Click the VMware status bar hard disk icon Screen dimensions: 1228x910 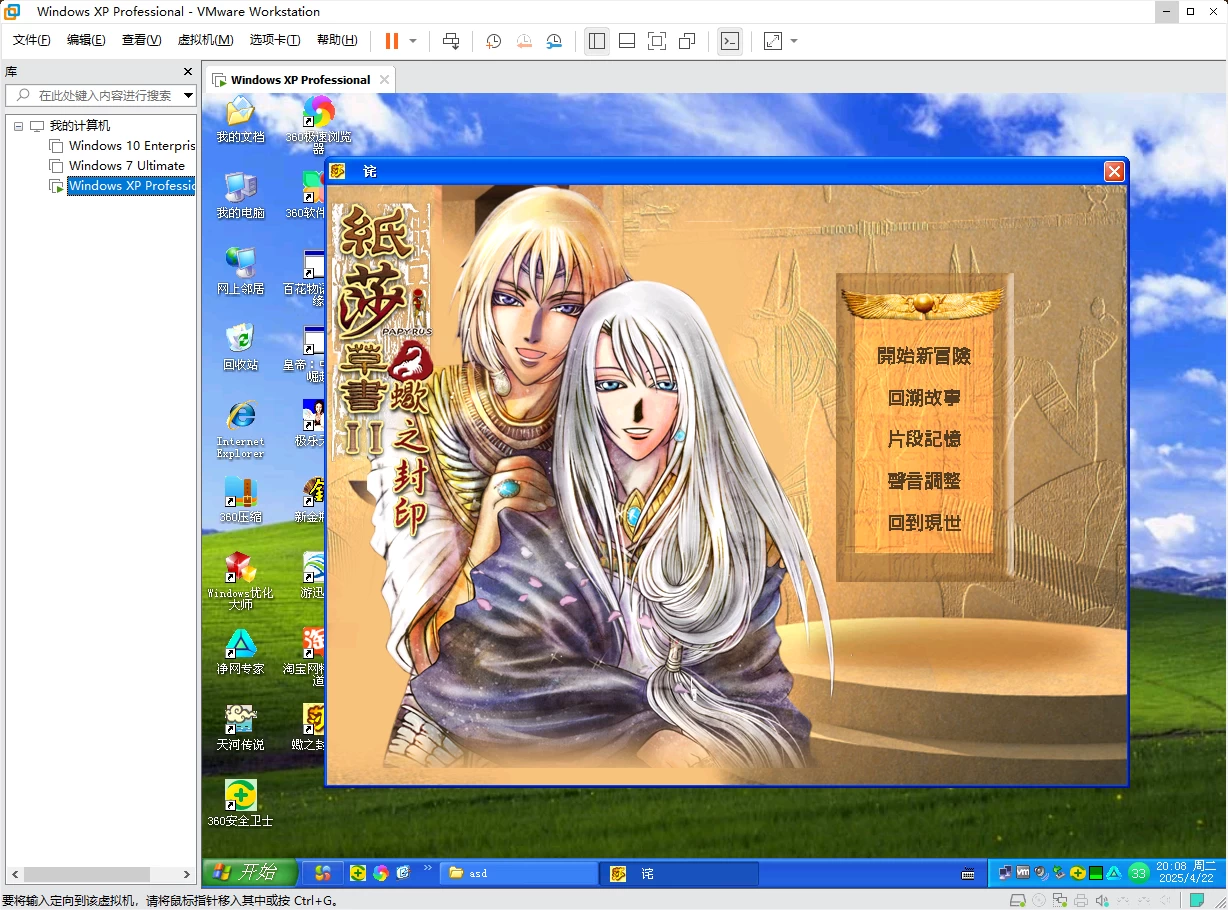[1020, 900]
